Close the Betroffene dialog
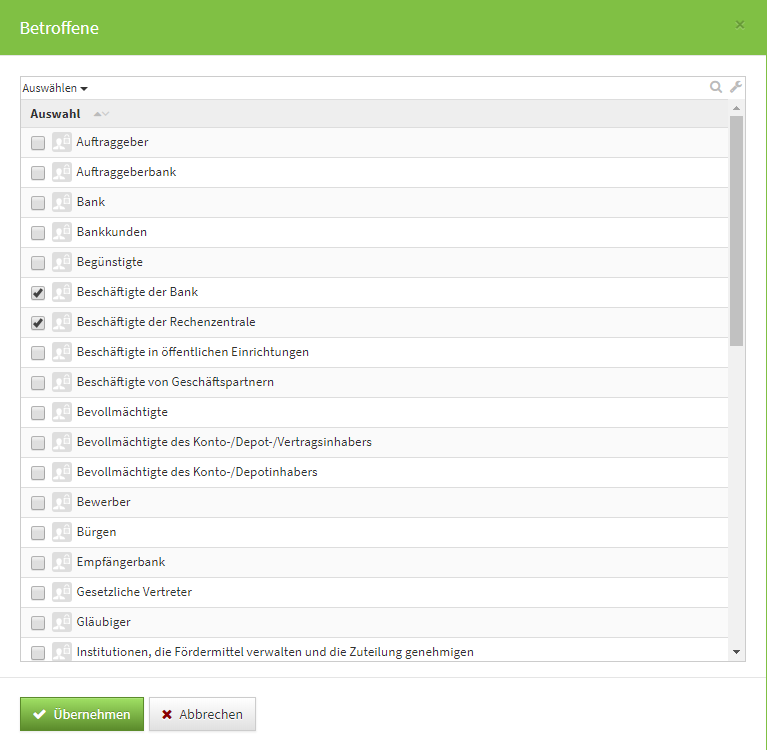 740,25
